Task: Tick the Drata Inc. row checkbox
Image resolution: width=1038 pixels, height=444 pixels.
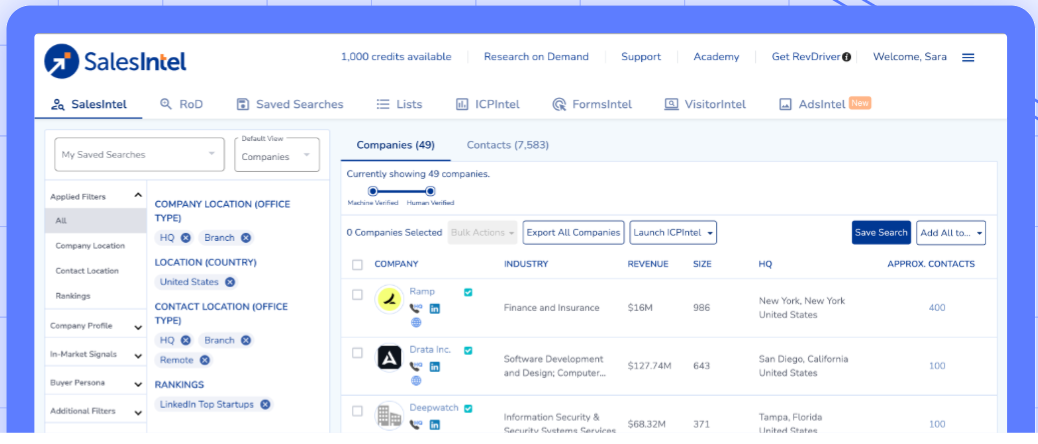Action: [357, 353]
